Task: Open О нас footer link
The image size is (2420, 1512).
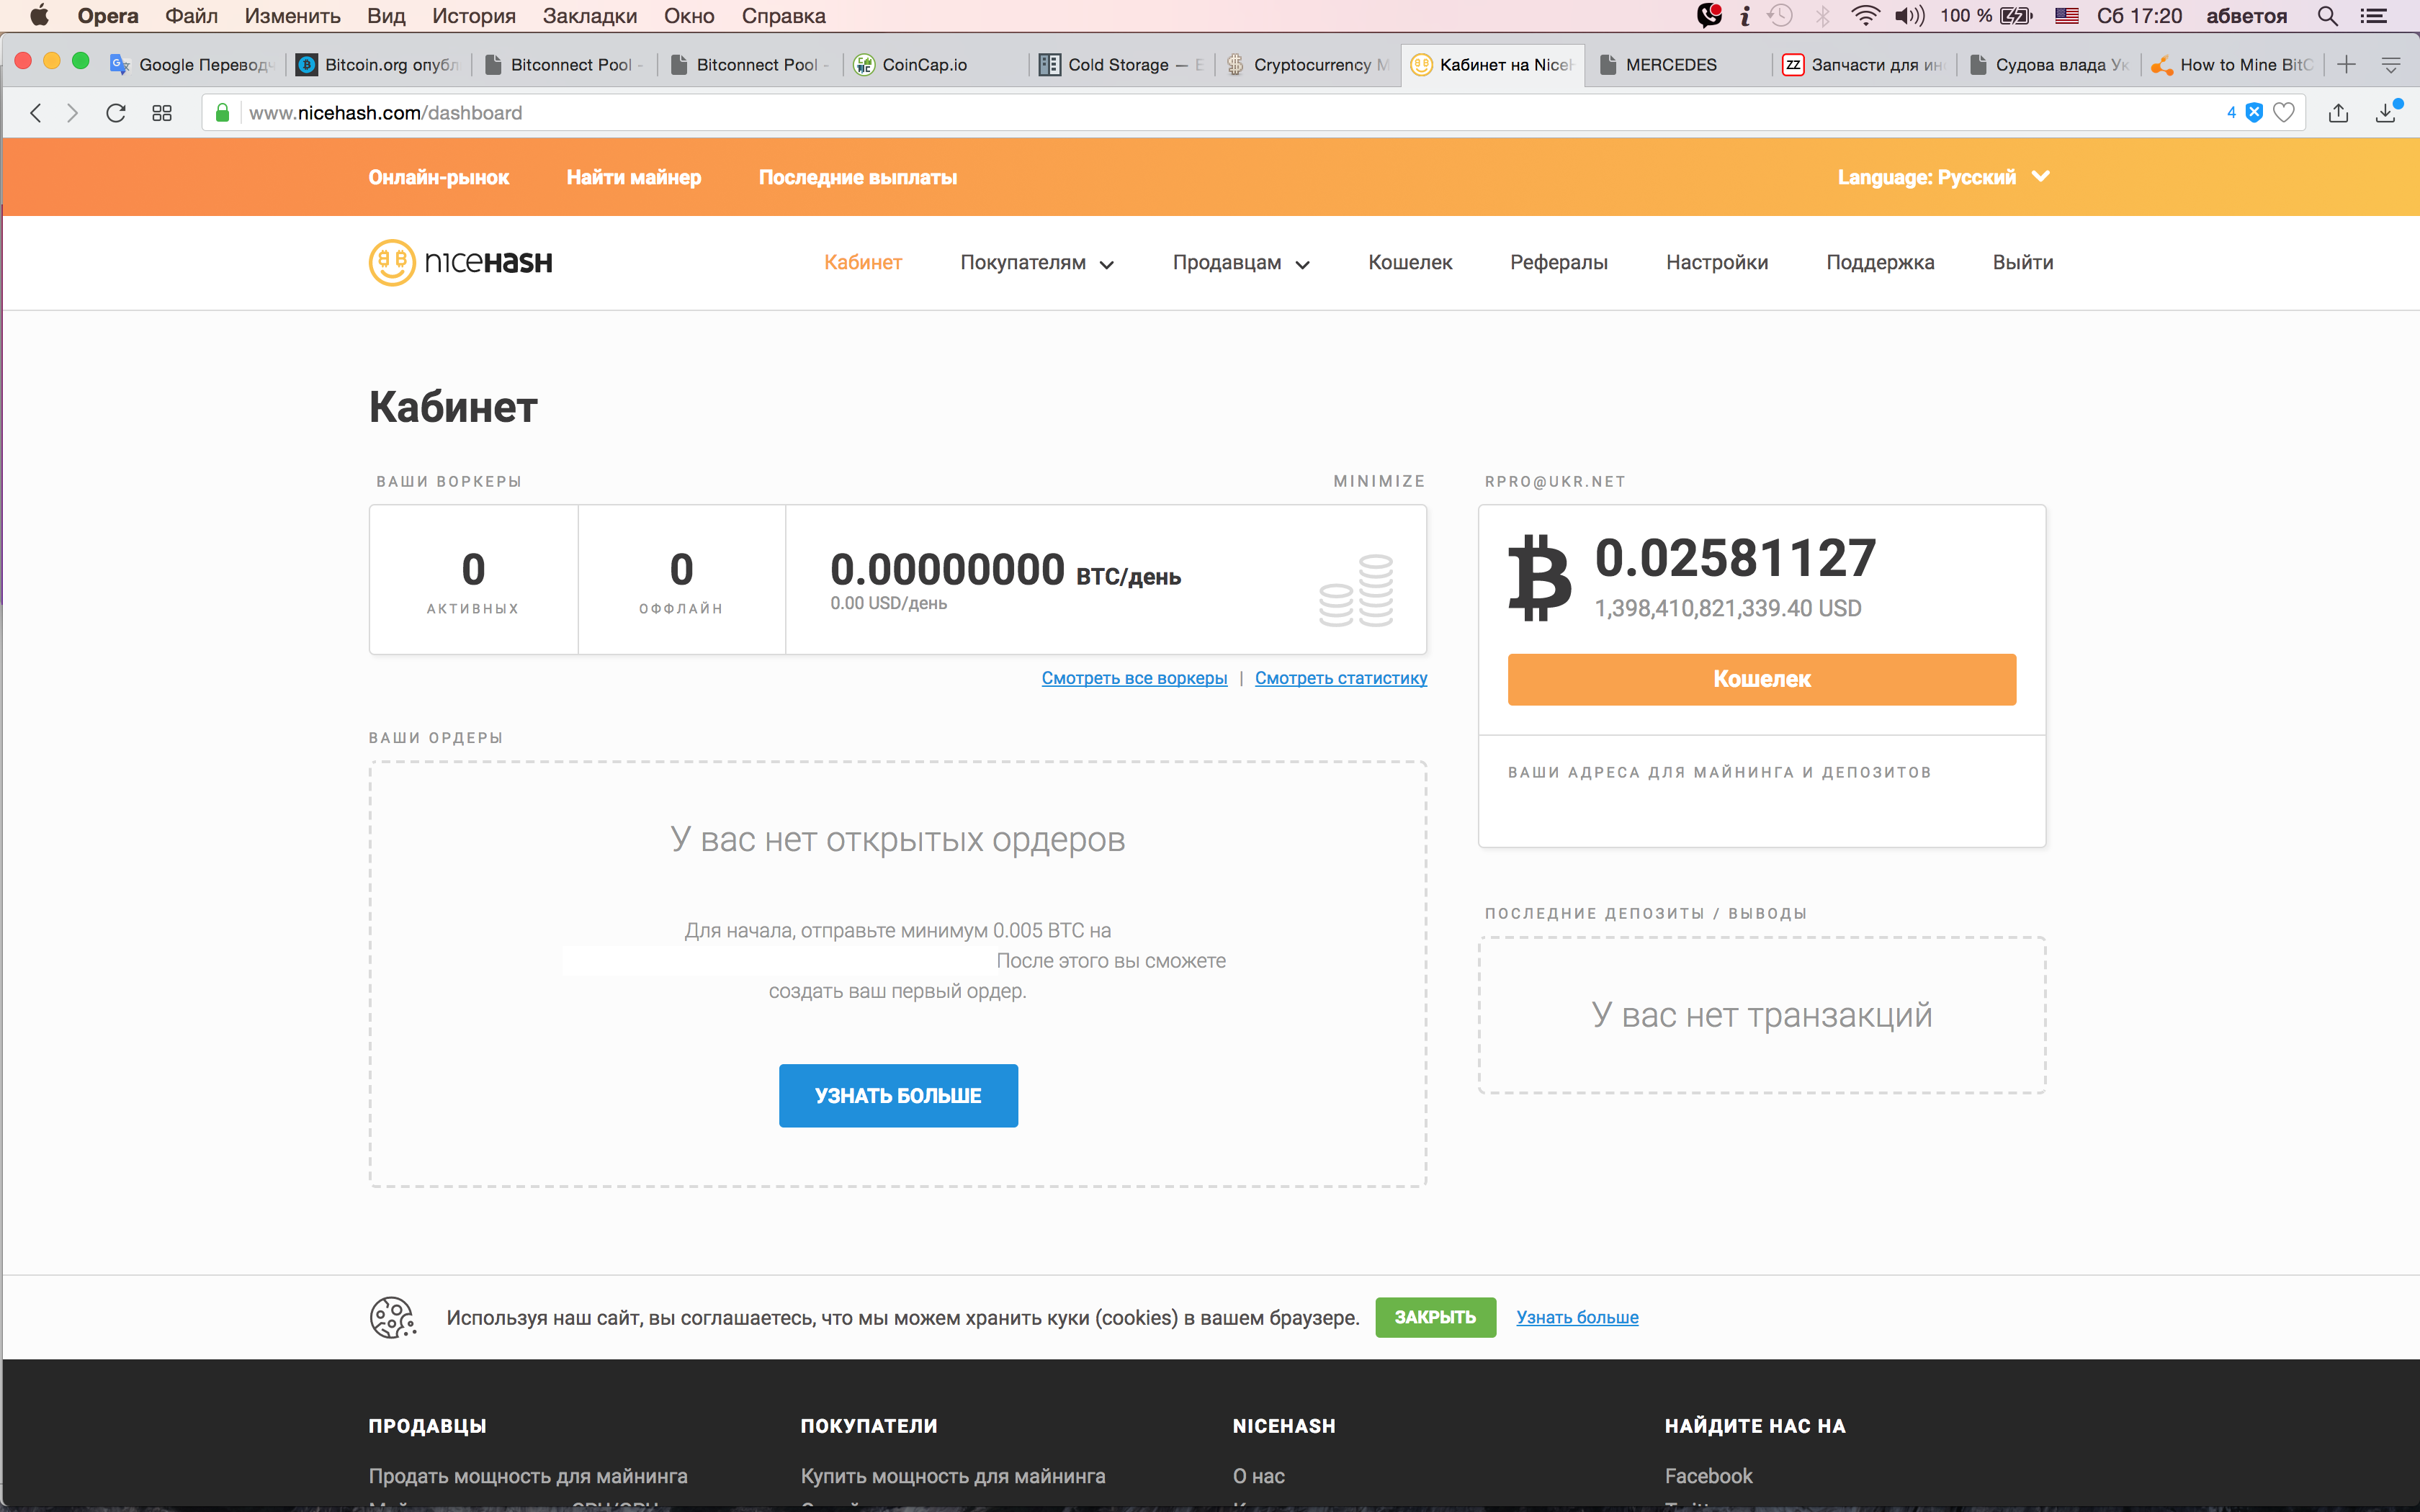Action: (1258, 1476)
